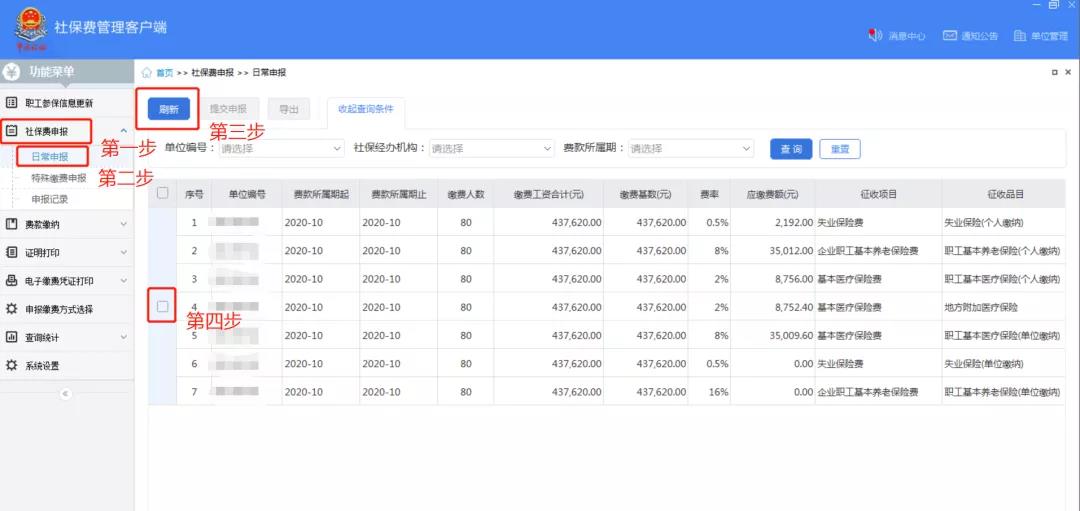Click the home icon in the breadcrumb
1080x511 pixels.
tap(147, 73)
